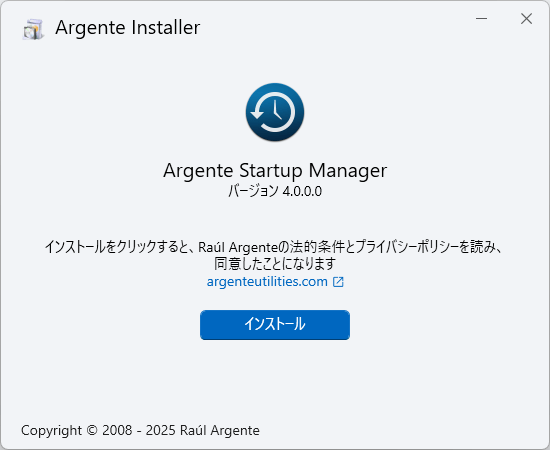This screenshot has width=550, height=450.
Task: Click the Argente Startup Manager heading
Action: [275, 171]
